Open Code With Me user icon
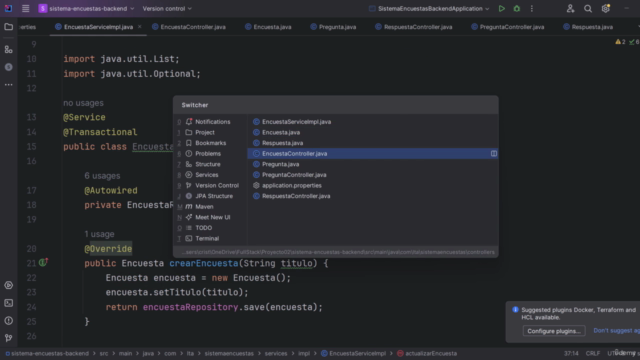 point(570,9)
